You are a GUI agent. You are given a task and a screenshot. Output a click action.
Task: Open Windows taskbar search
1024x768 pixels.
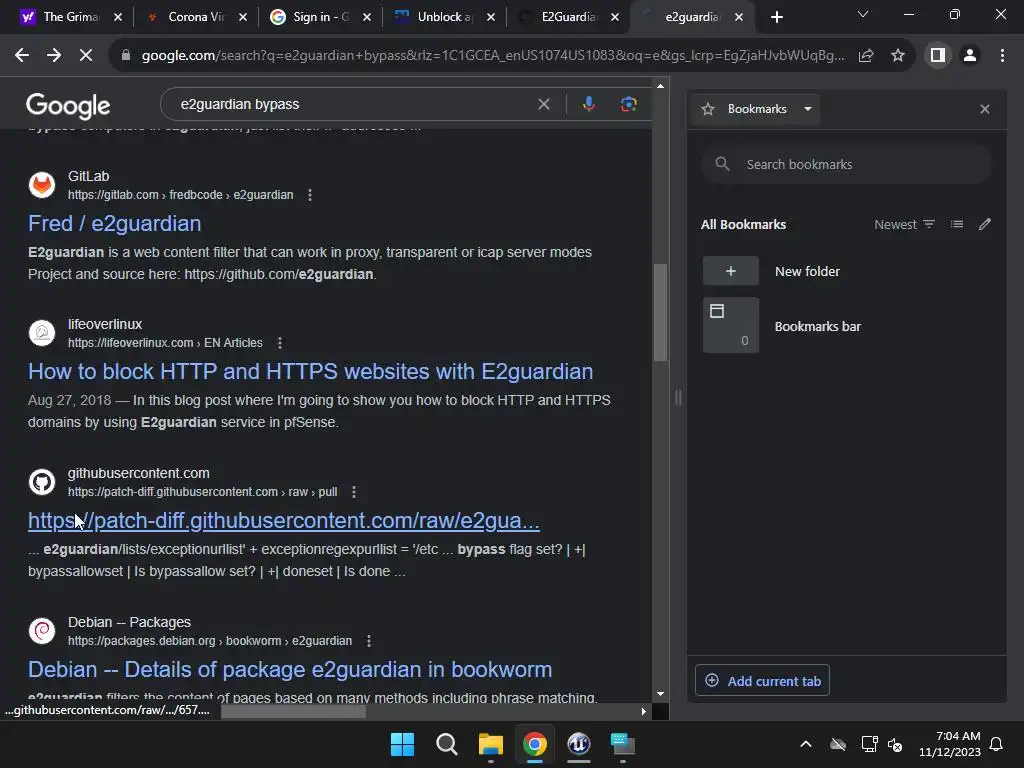pyautogui.click(x=447, y=744)
